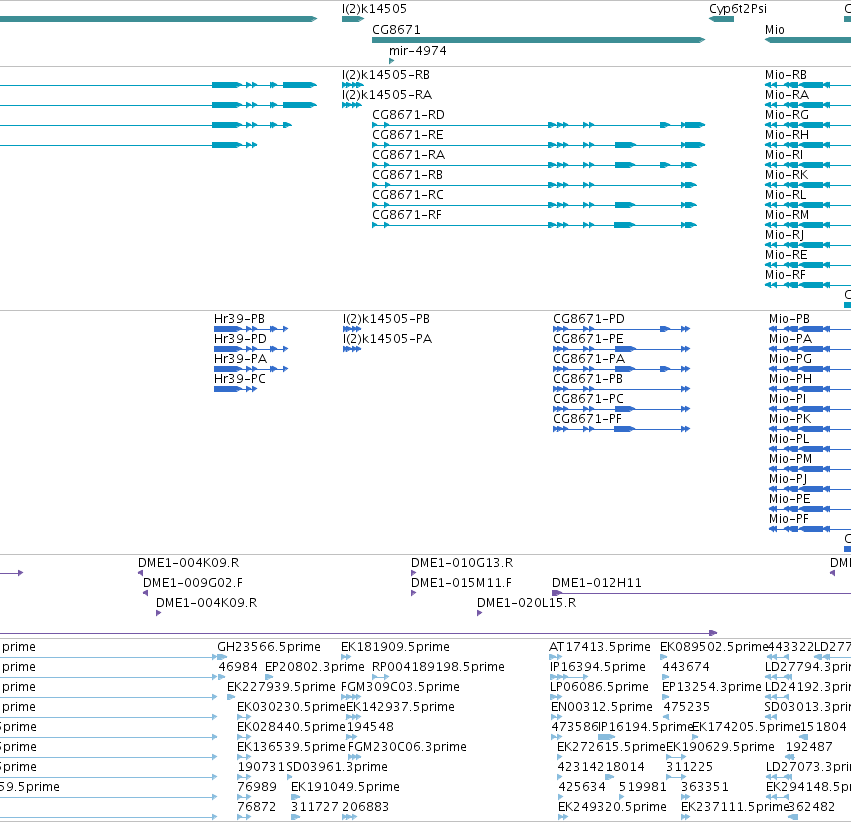Screen dimensions: 851x822
Task: Select transcript l(2)k14505-RB
Action: click(386, 75)
